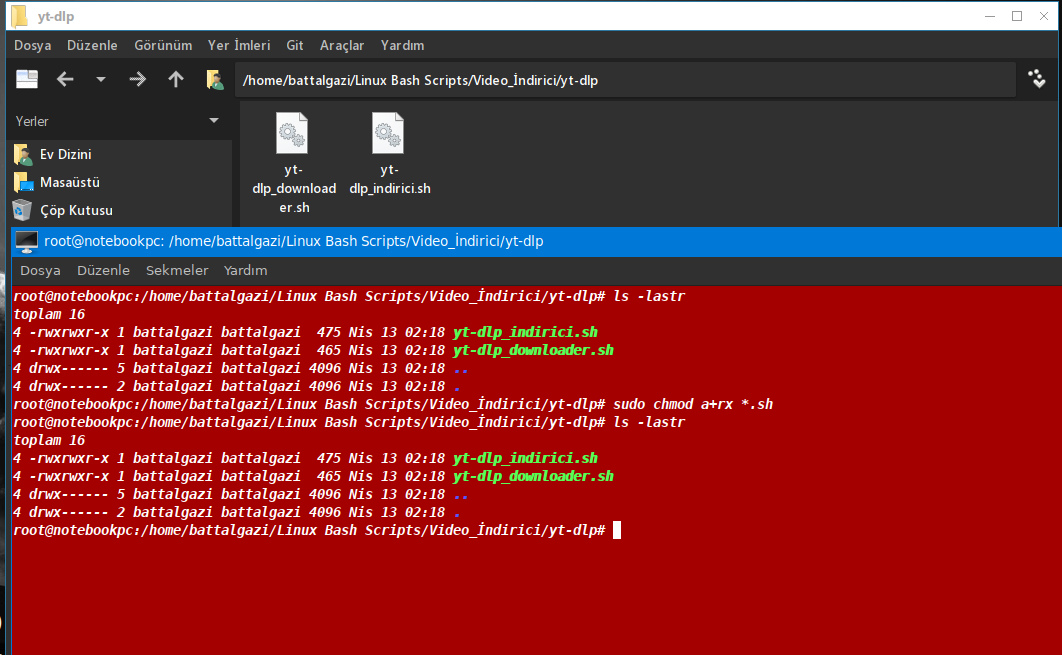The height and width of the screenshot is (655, 1062).
Task: Expand the Yerler side pane dropdown
Action: (x=214, y=121)
